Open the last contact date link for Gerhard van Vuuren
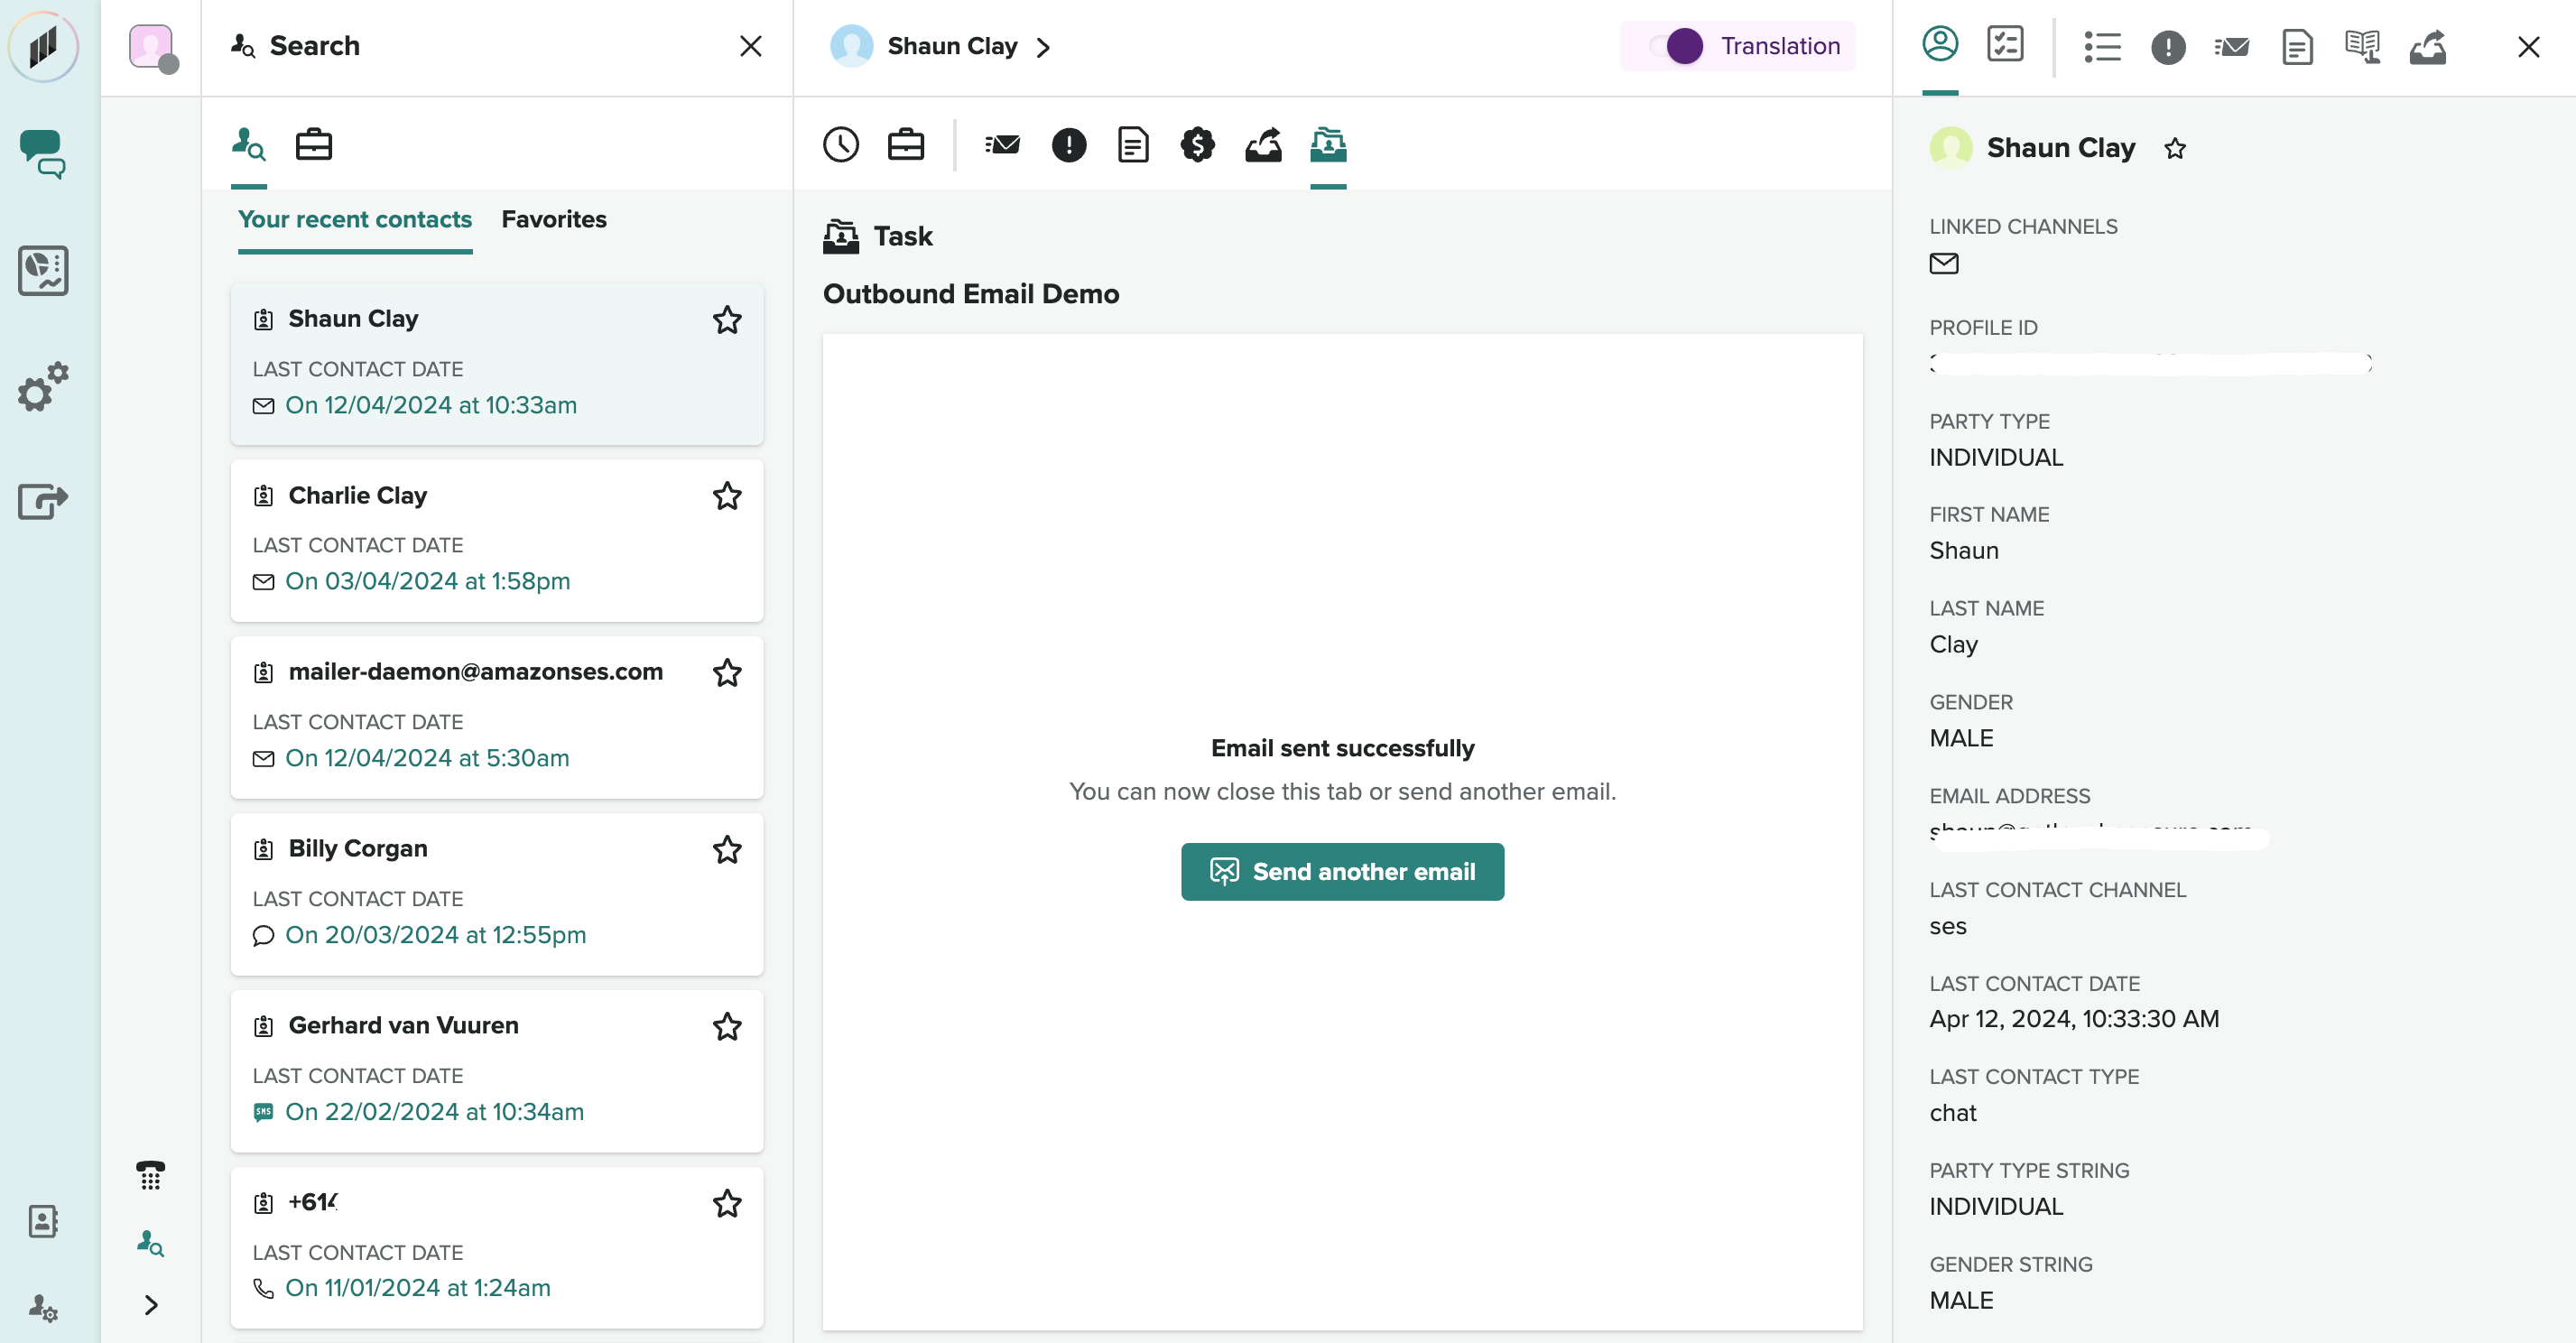The image size is (2576, 1343). (434, 1112)
